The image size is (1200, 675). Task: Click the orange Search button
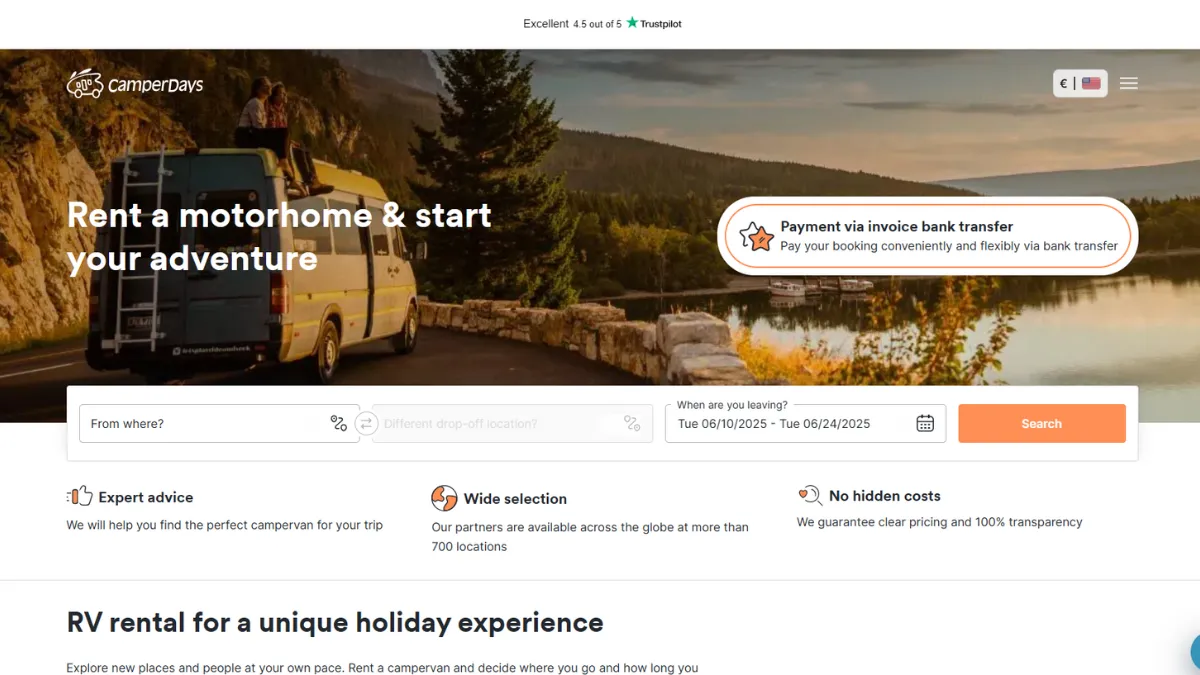click(x=1042, y=424)
